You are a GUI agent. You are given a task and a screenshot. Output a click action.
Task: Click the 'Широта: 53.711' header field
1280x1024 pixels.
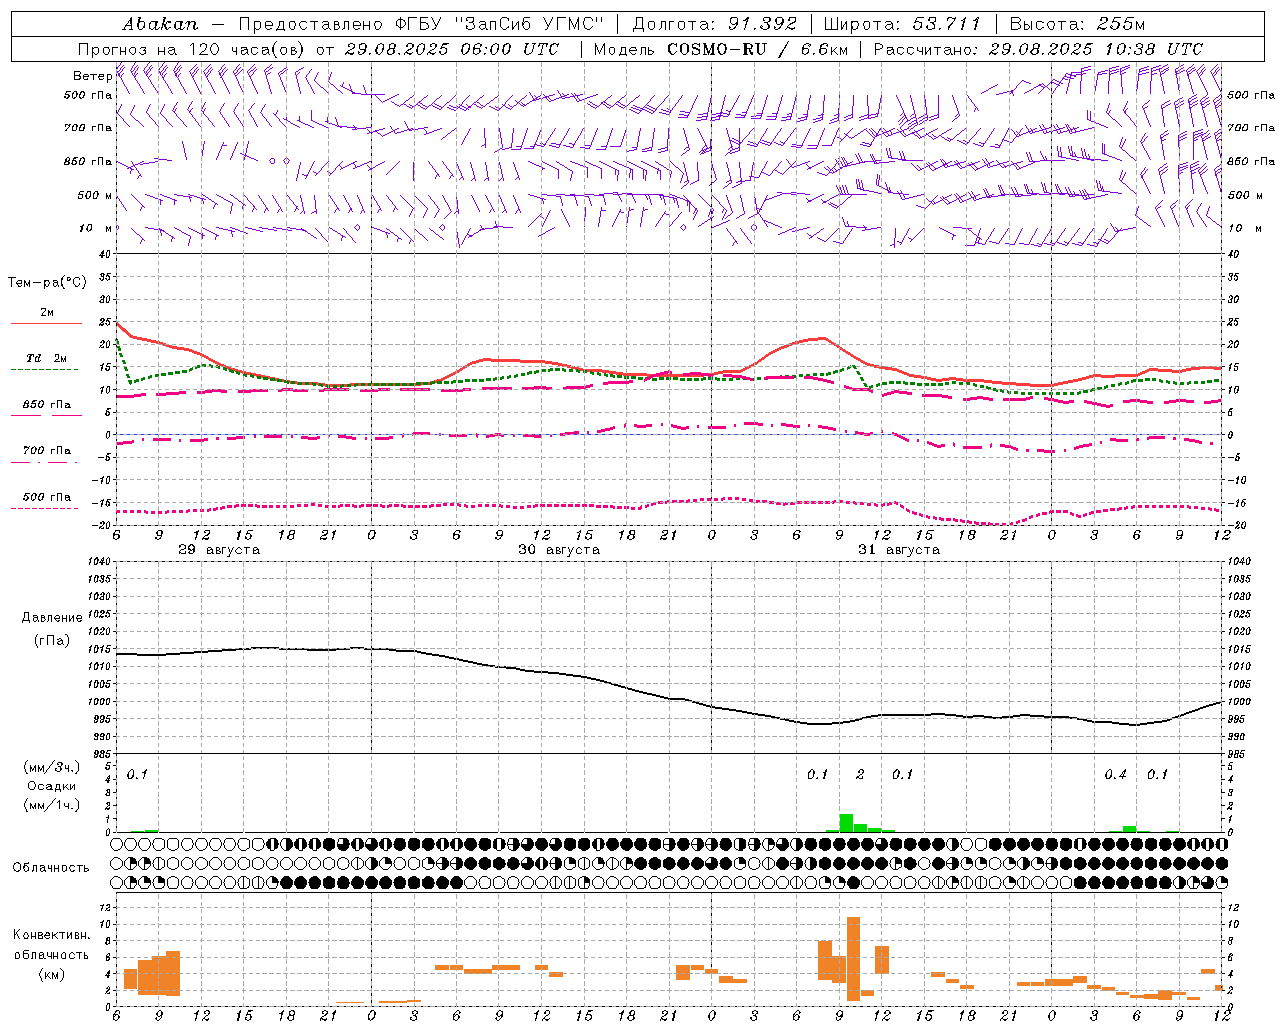[901, 24]
